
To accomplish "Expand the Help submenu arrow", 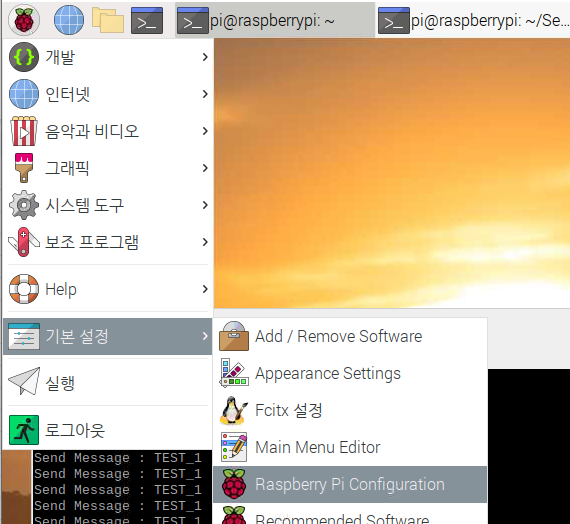I will click(205, 289).
